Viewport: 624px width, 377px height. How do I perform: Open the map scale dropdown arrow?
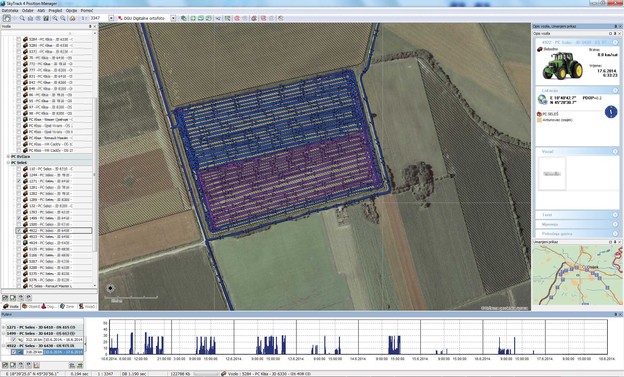(111, 18)
